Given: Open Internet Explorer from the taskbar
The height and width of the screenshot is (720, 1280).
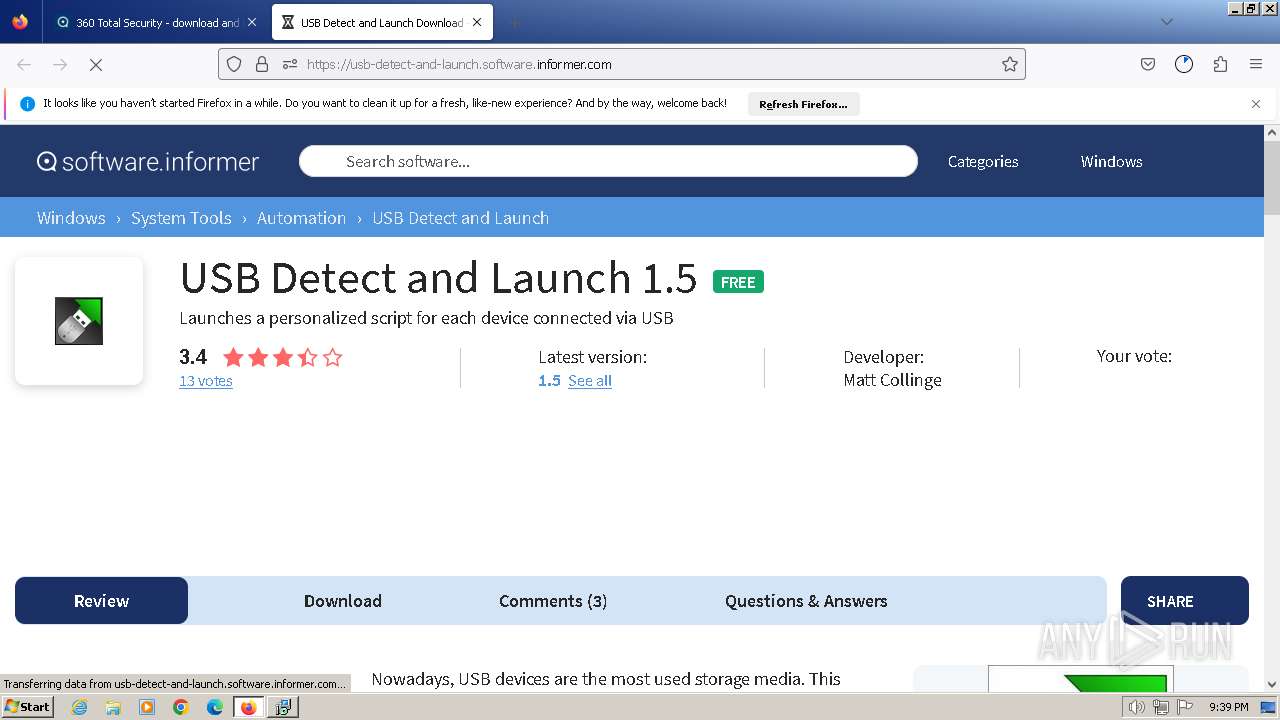Looking at the screenshot, I should click(80, 707).
